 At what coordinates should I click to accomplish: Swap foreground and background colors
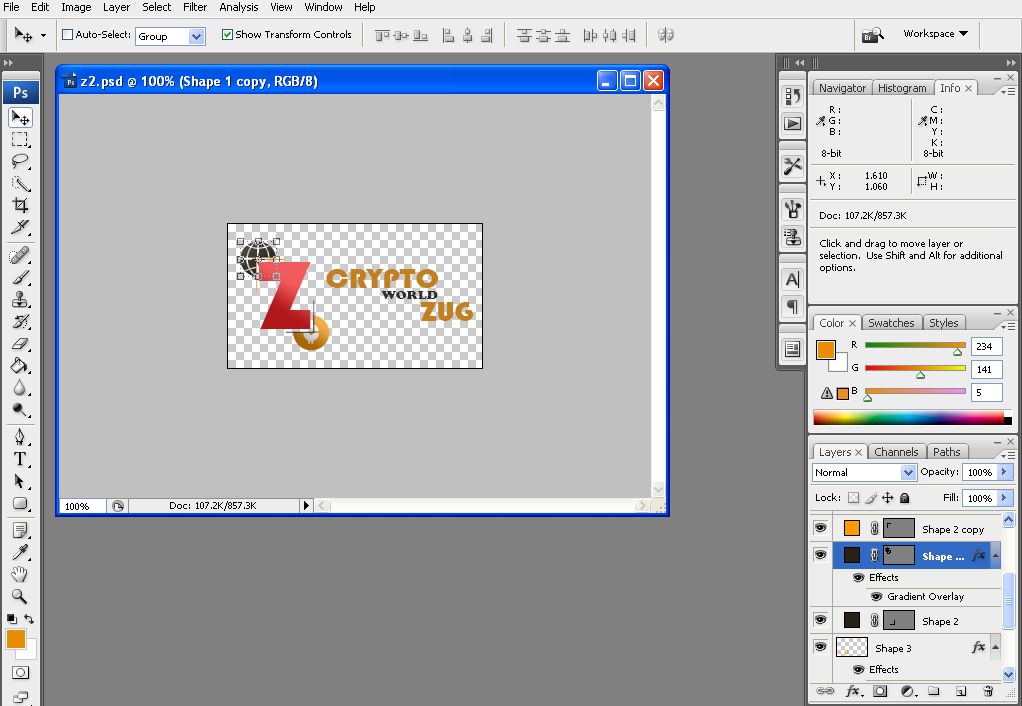click(29, 618)
